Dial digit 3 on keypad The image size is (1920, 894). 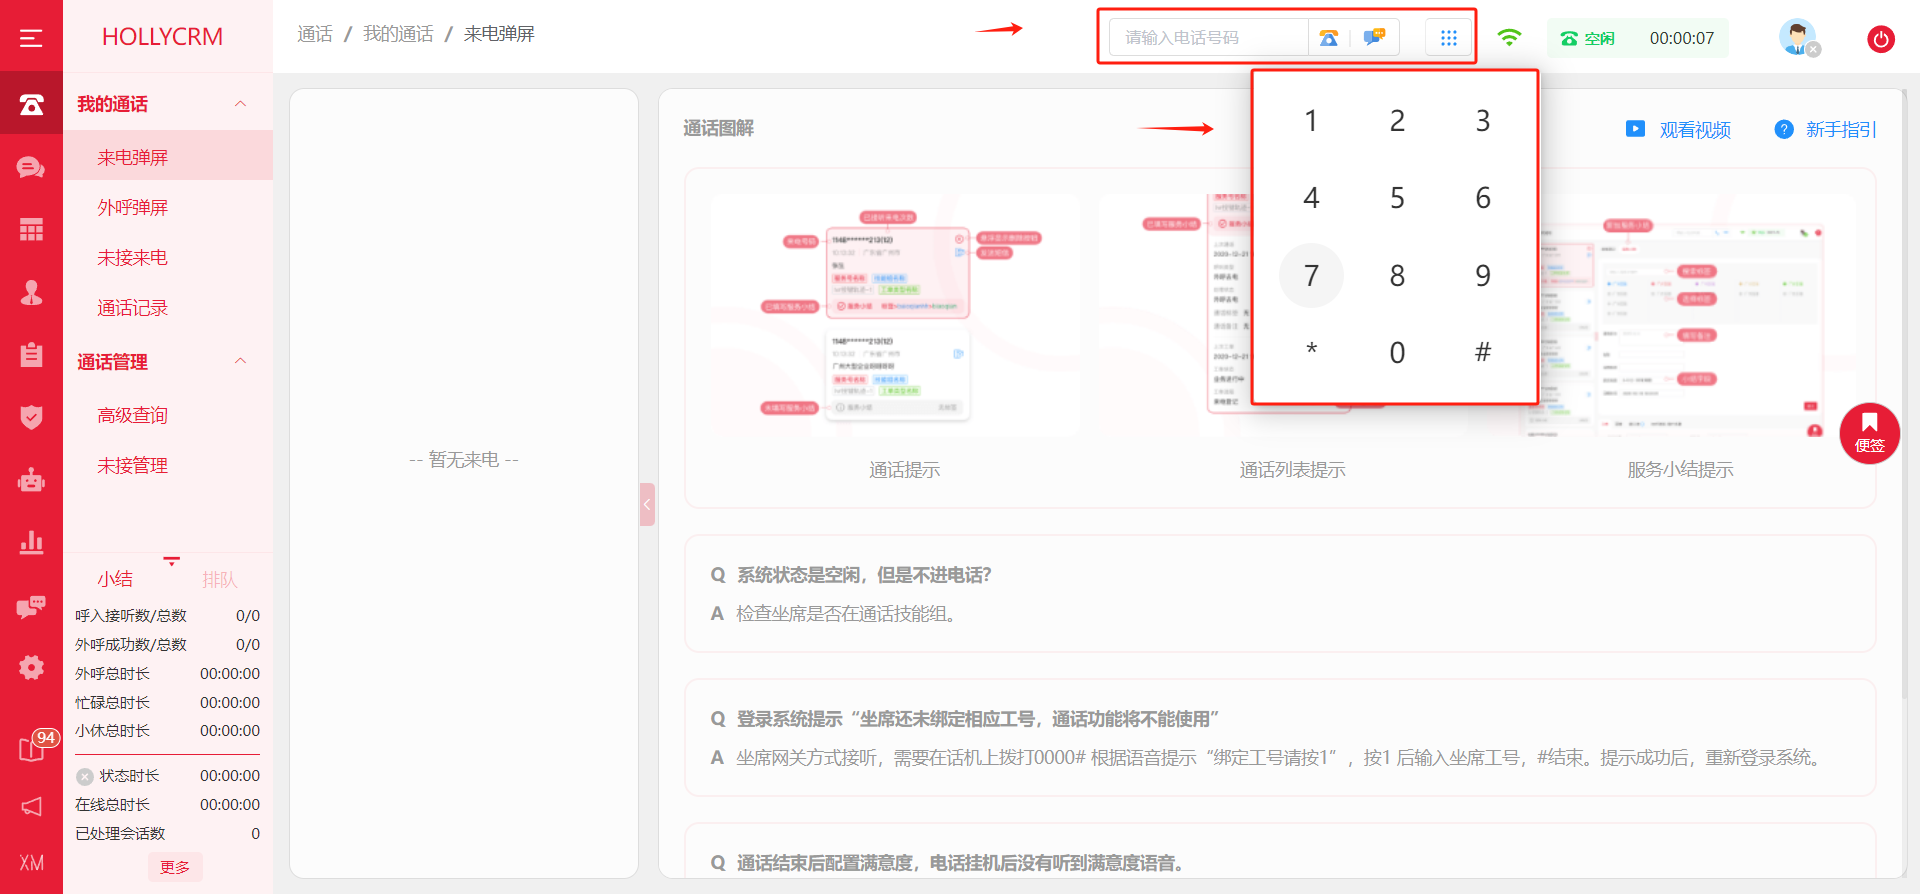(x=1483, y=121)
